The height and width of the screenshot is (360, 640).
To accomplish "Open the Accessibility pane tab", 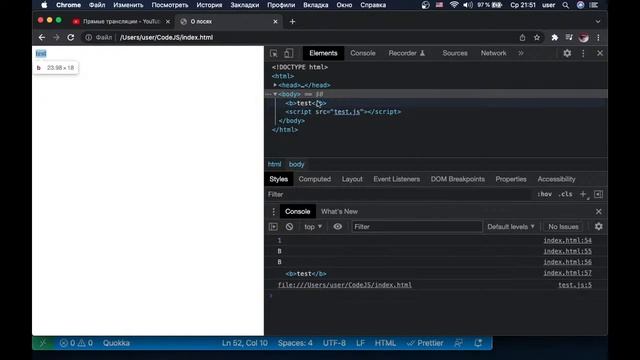I will point(556,179).
